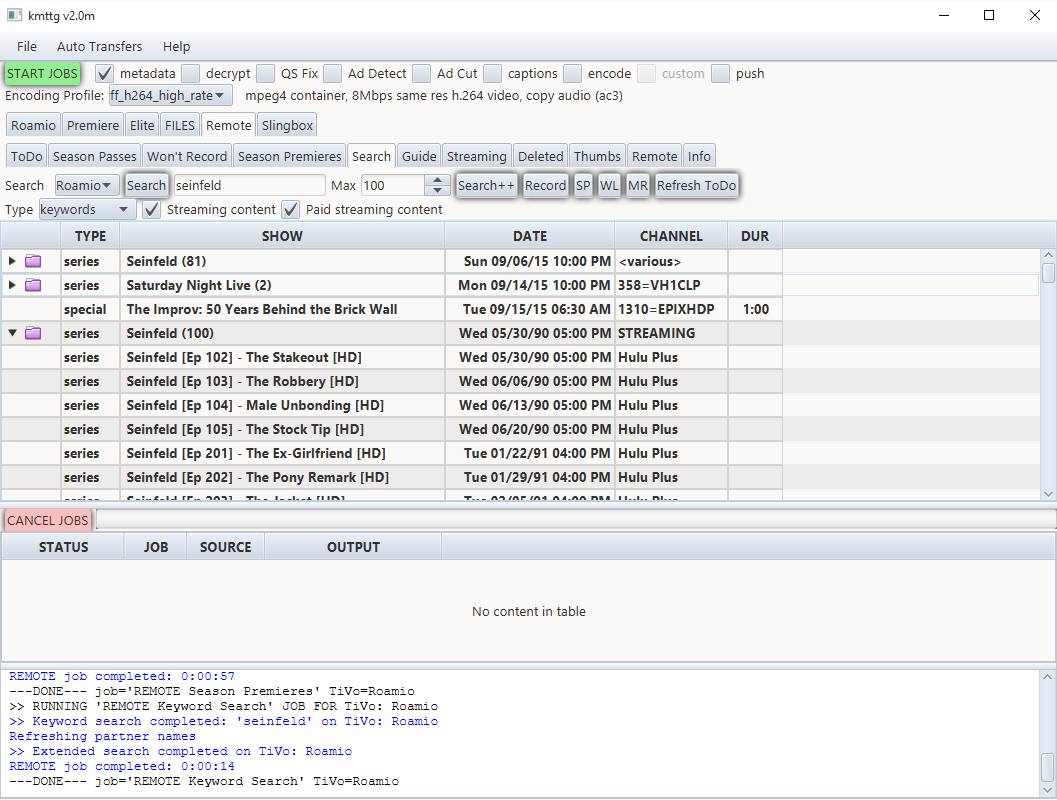
Task: Open the Encoding Profile dropdown
Action: 171,96
